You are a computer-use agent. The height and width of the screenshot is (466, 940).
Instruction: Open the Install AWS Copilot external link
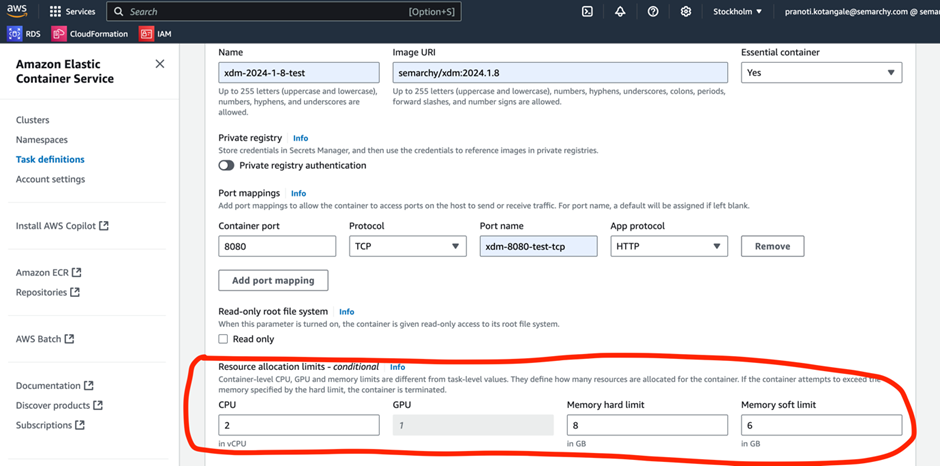pos(62,226)
